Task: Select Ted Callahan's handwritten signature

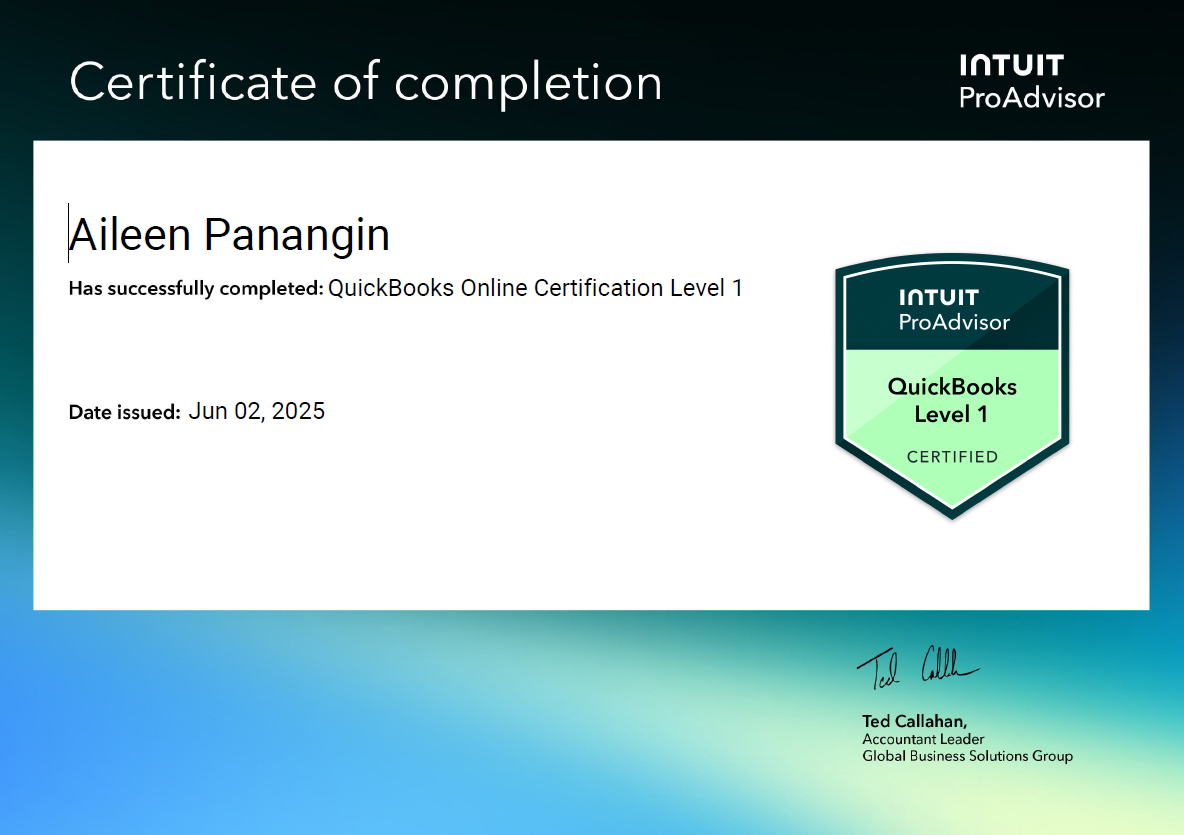Action: [x=920, y=668]
